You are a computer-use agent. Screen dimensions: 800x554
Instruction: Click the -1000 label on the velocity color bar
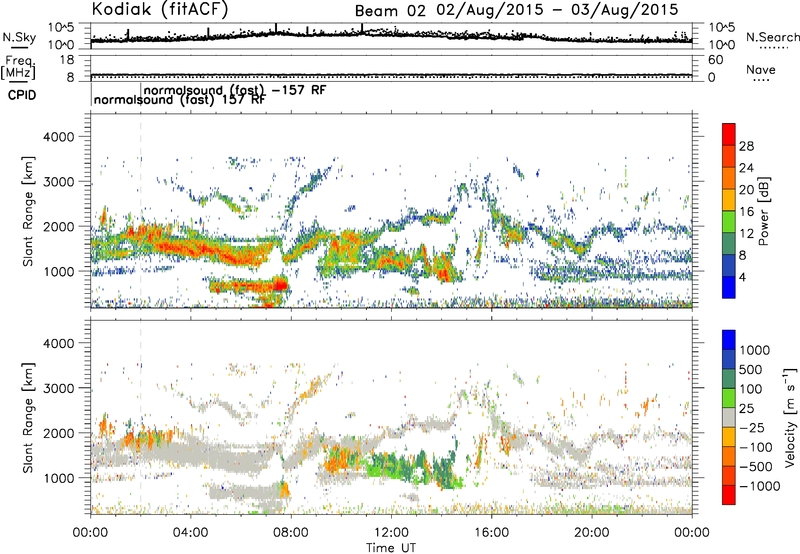click(760, 486)
